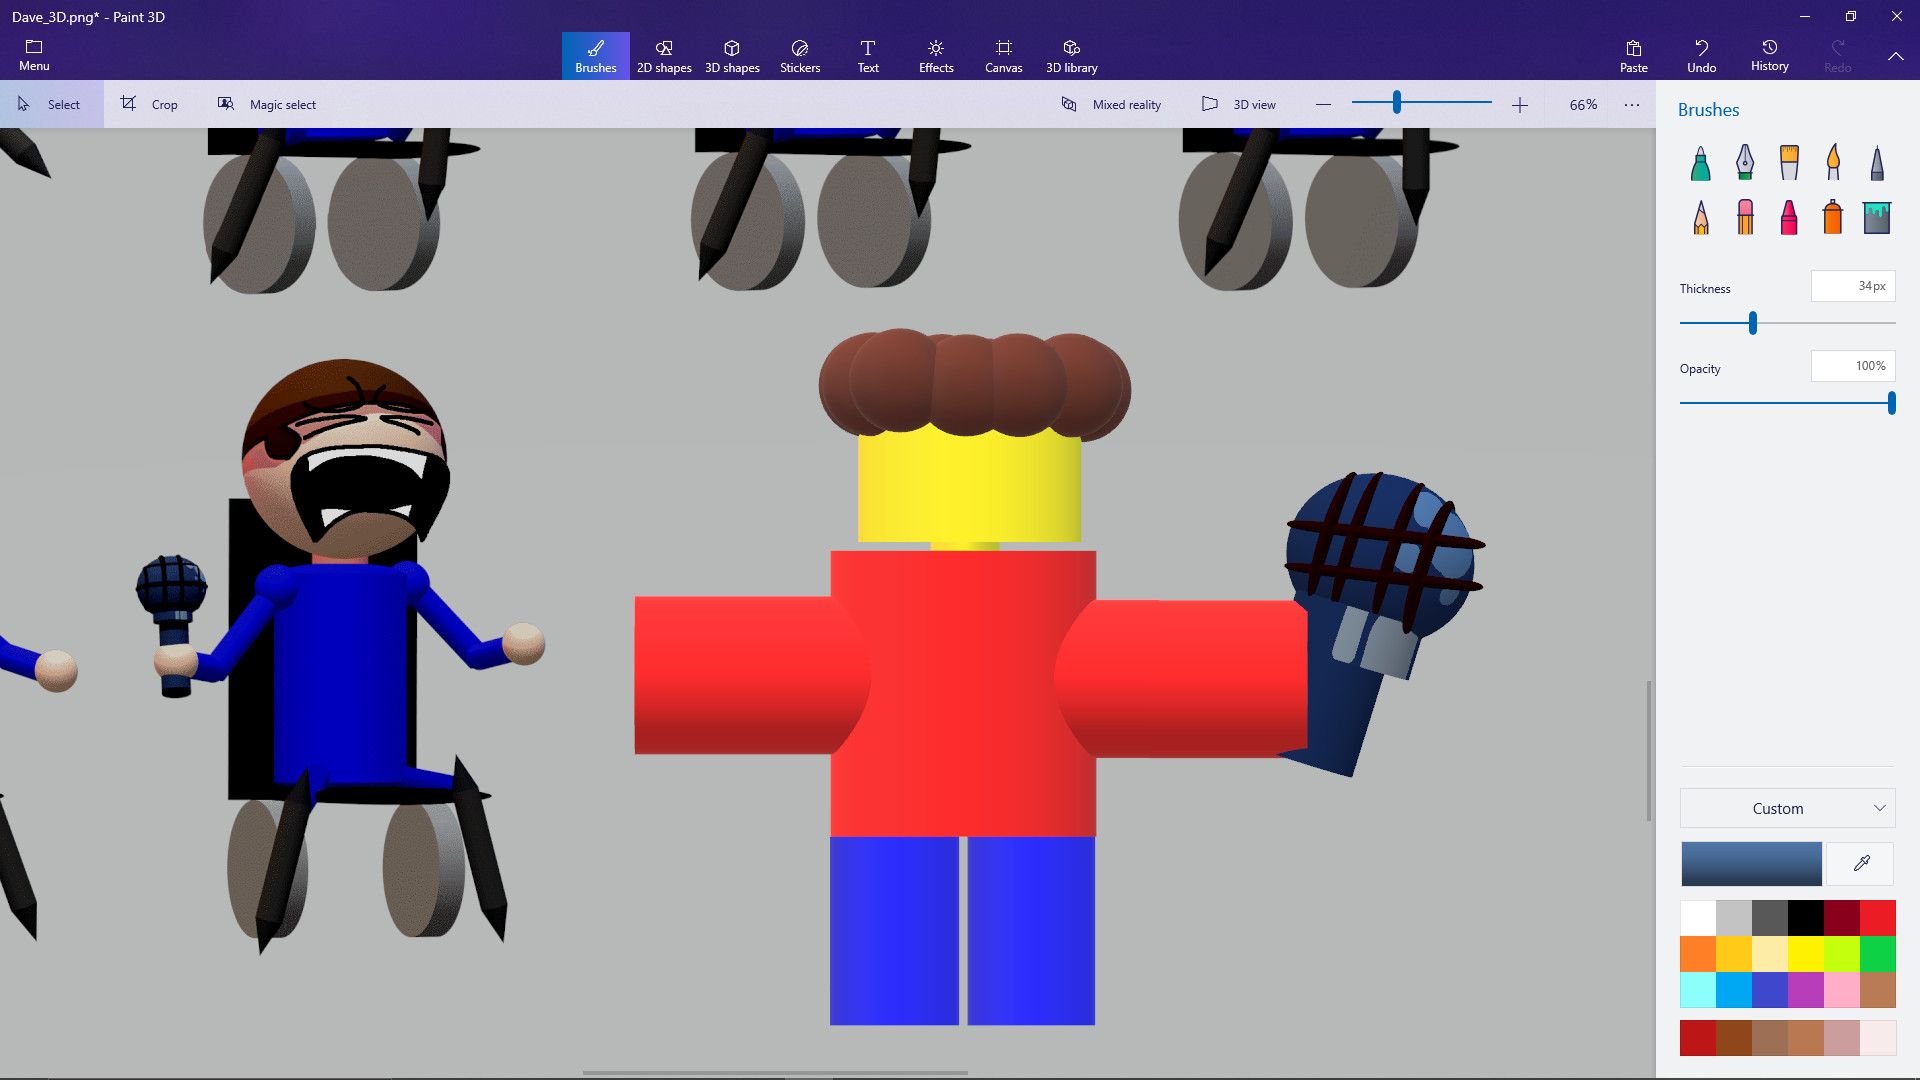Activate the Crop tool
Image resolution: width=1920 pixels, height=1080 pixels.
click(x=150, y=104)
